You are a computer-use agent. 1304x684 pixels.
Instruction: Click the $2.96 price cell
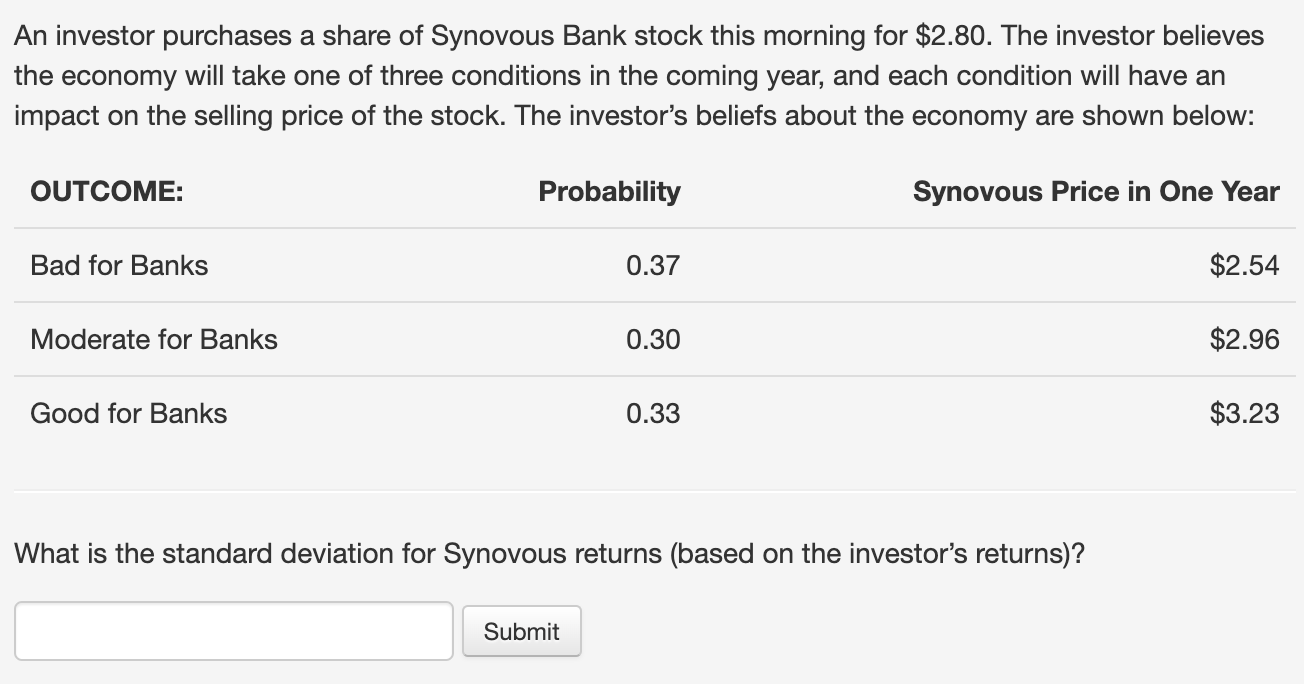pos(1243,339)
